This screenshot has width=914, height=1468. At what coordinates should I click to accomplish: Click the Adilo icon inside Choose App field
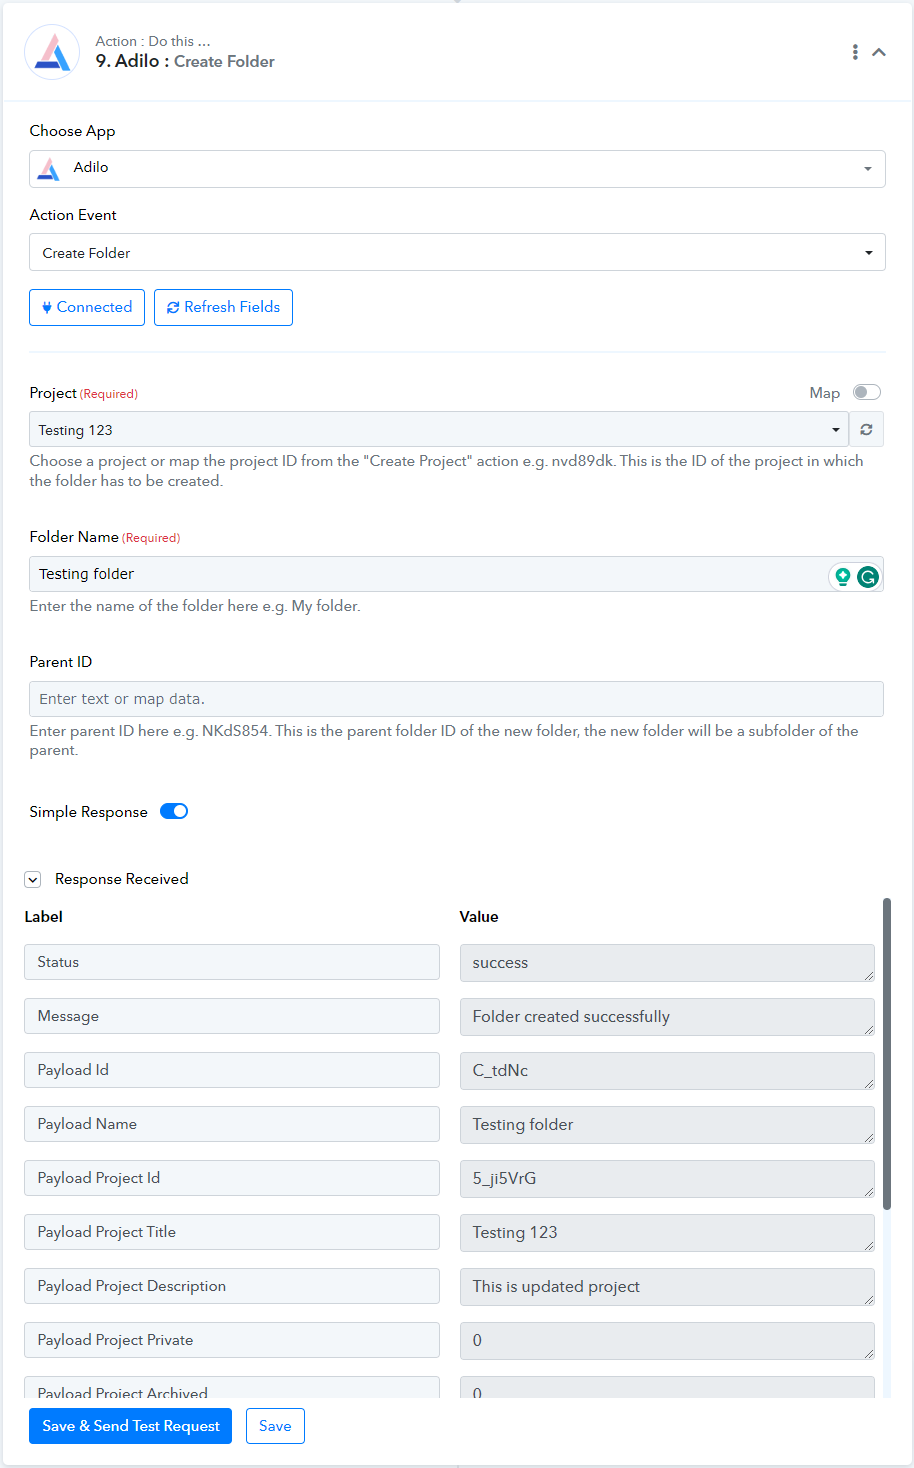click(x=48, y=169)
